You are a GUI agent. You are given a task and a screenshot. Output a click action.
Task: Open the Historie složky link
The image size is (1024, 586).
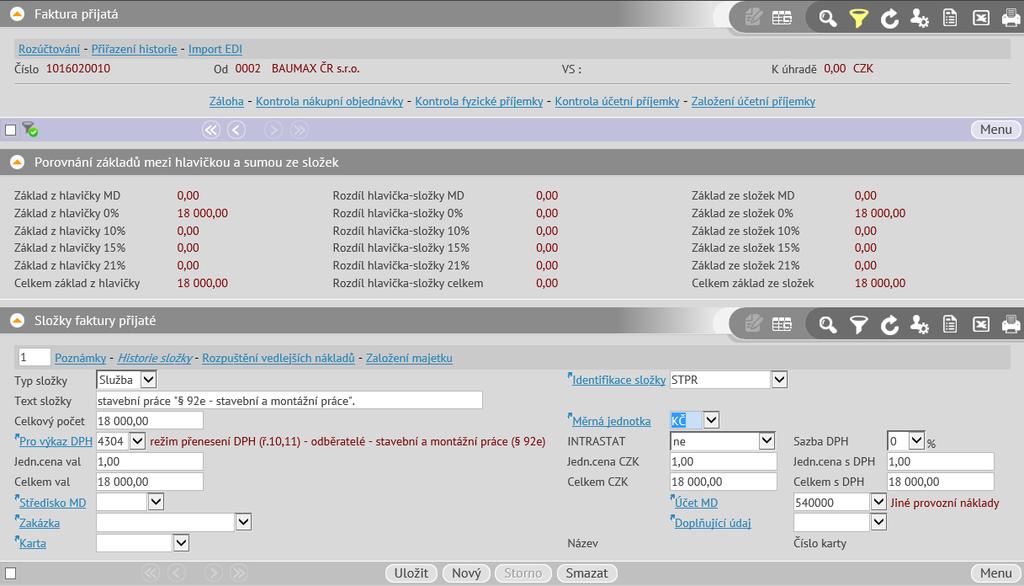(155, 358)
